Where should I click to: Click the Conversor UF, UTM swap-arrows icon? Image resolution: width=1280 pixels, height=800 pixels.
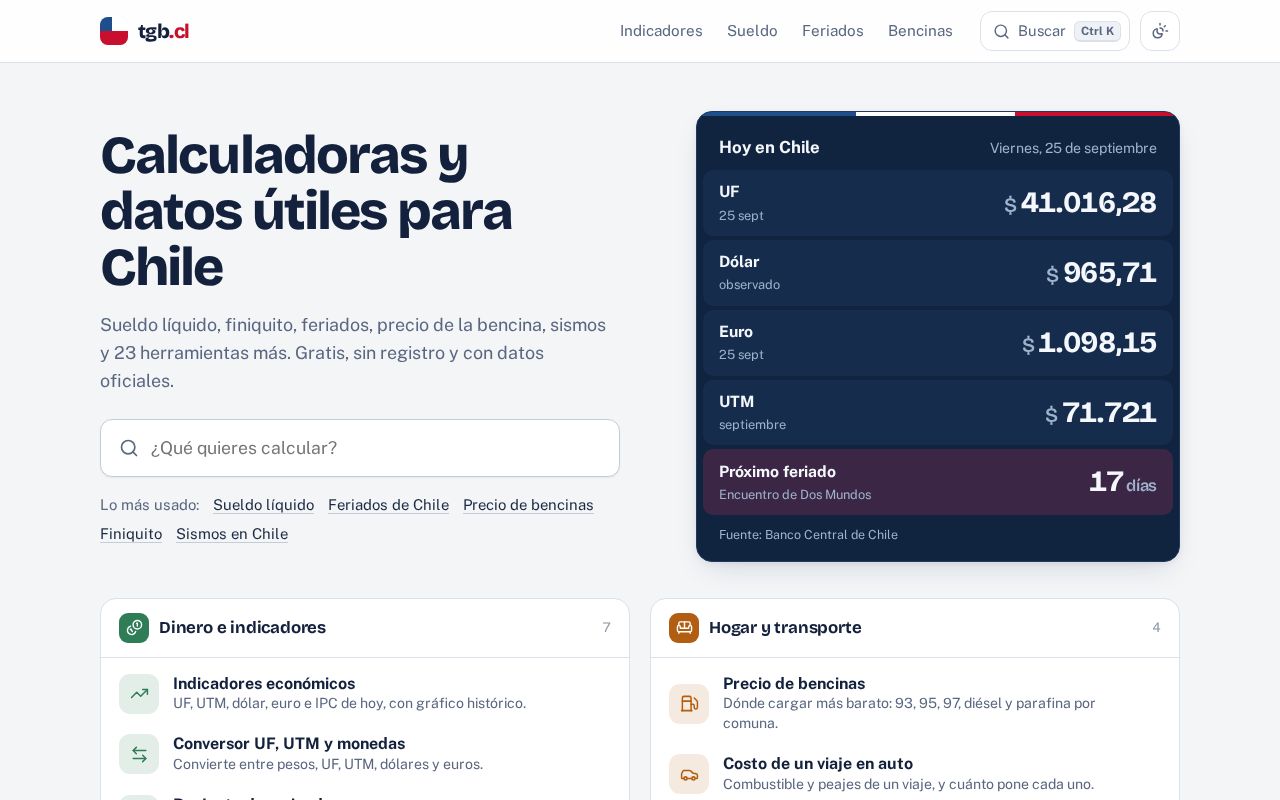point(139,754)
